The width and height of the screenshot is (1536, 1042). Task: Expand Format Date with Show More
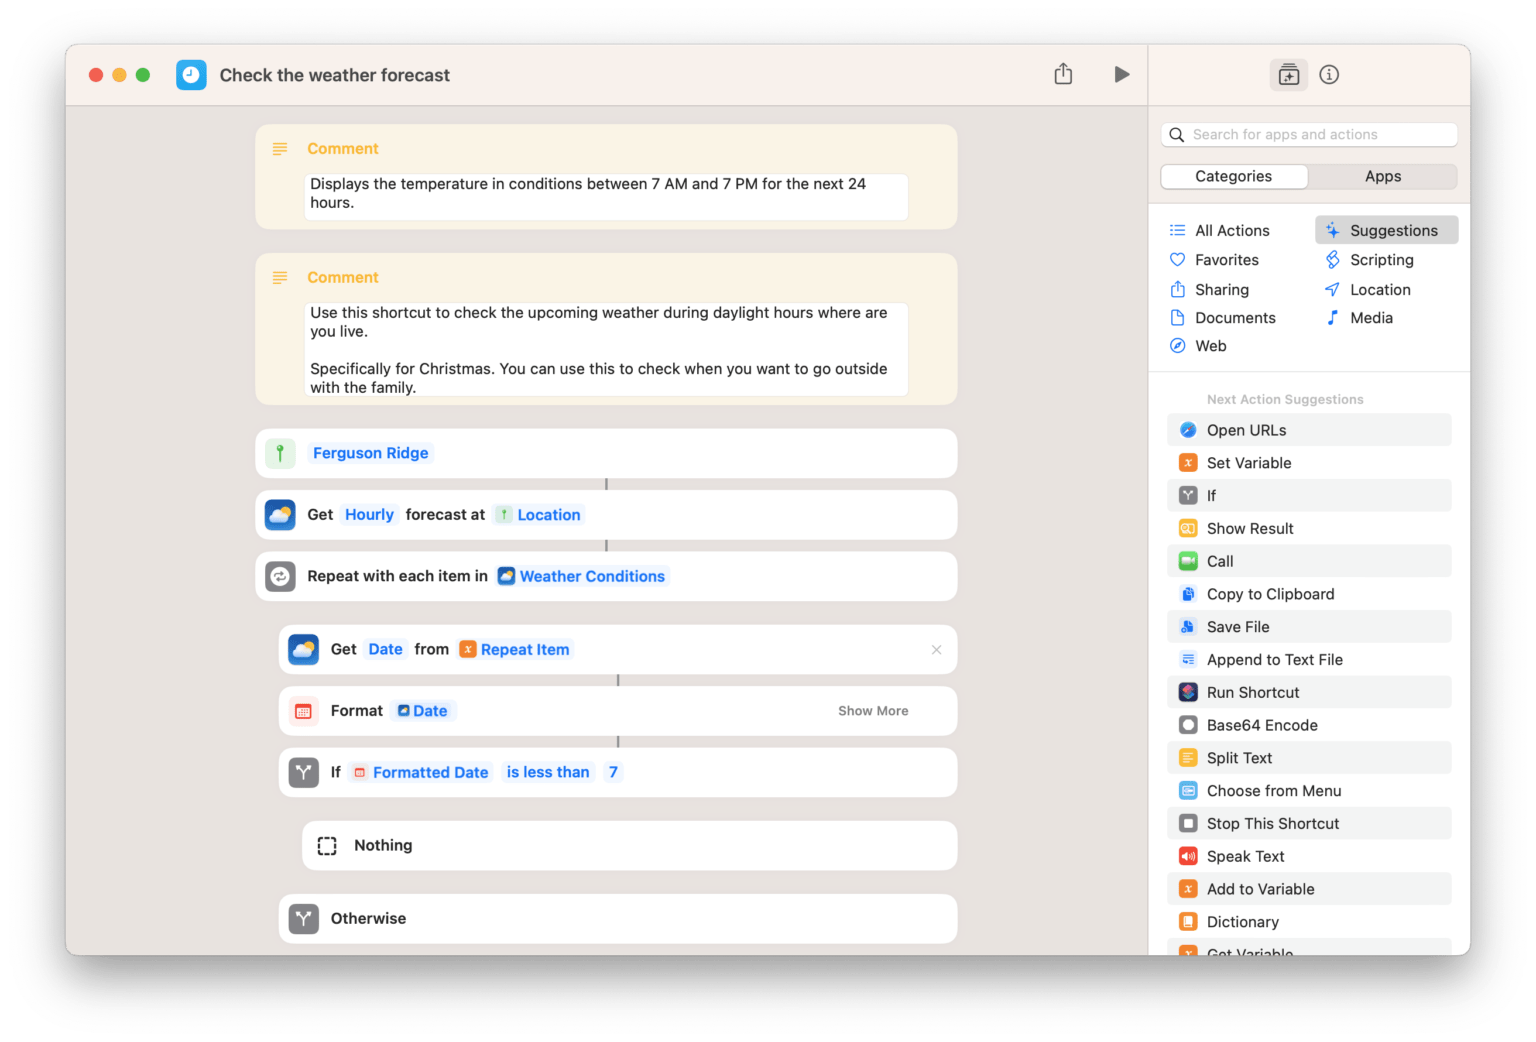[x=872, y=711]
